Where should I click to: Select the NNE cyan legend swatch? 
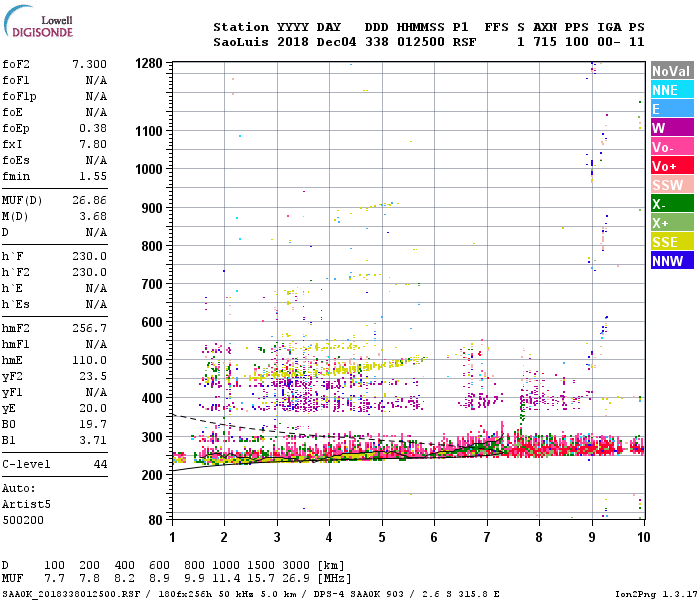pos(672,90)
